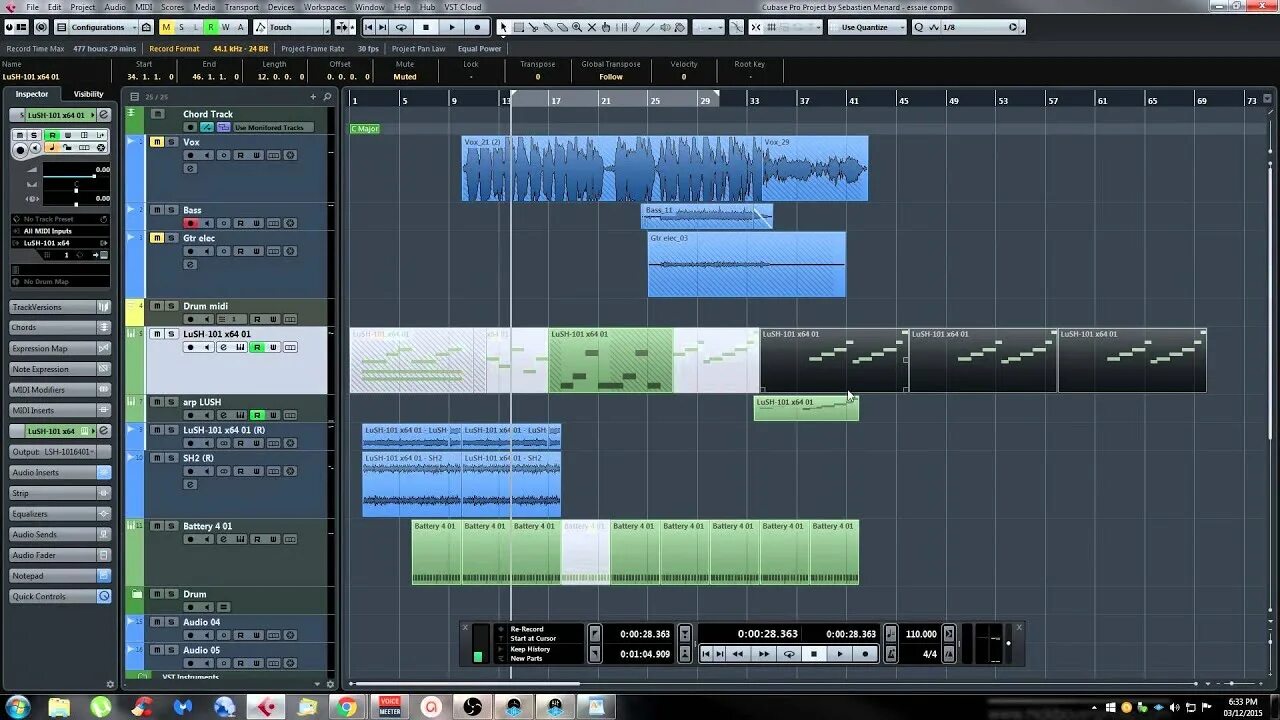Click Record in the top toolbar

tap(476, 27)
